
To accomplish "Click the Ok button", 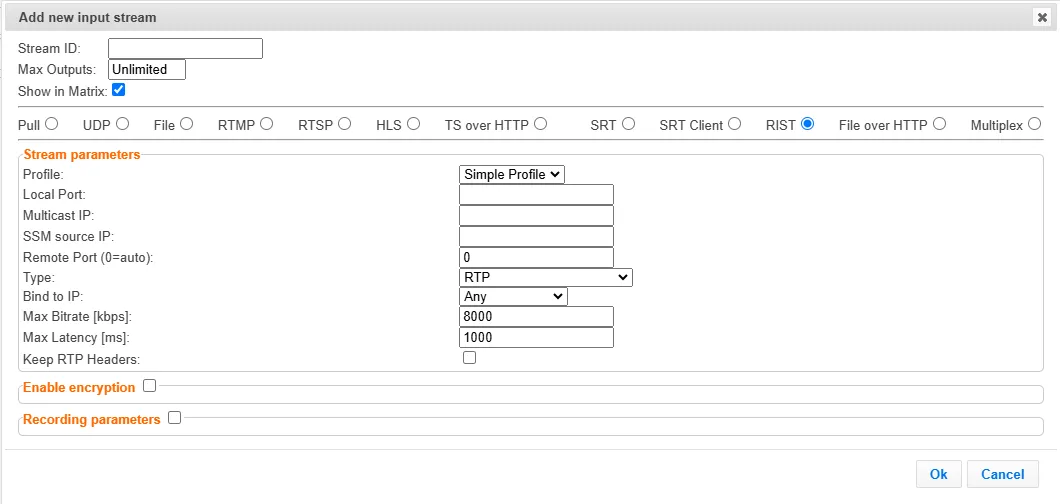I will [x=938, y=474].
